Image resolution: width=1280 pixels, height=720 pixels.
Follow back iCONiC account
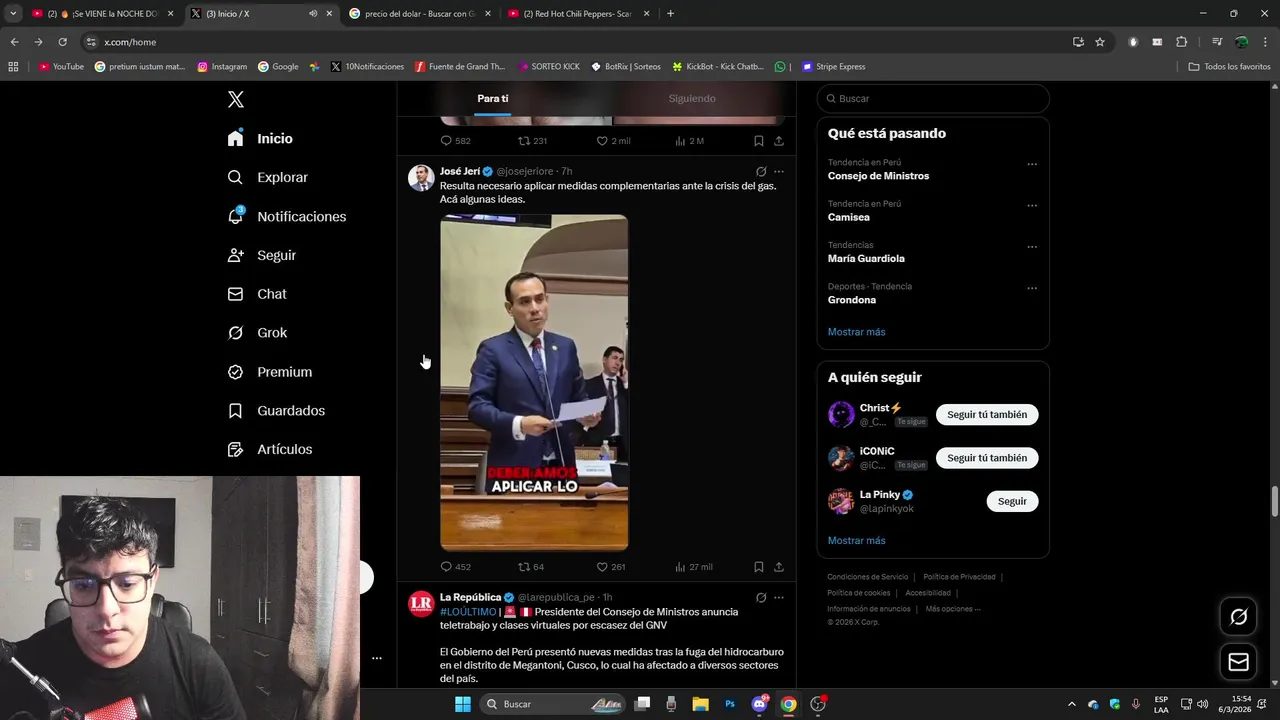click(x=987, y=458)
